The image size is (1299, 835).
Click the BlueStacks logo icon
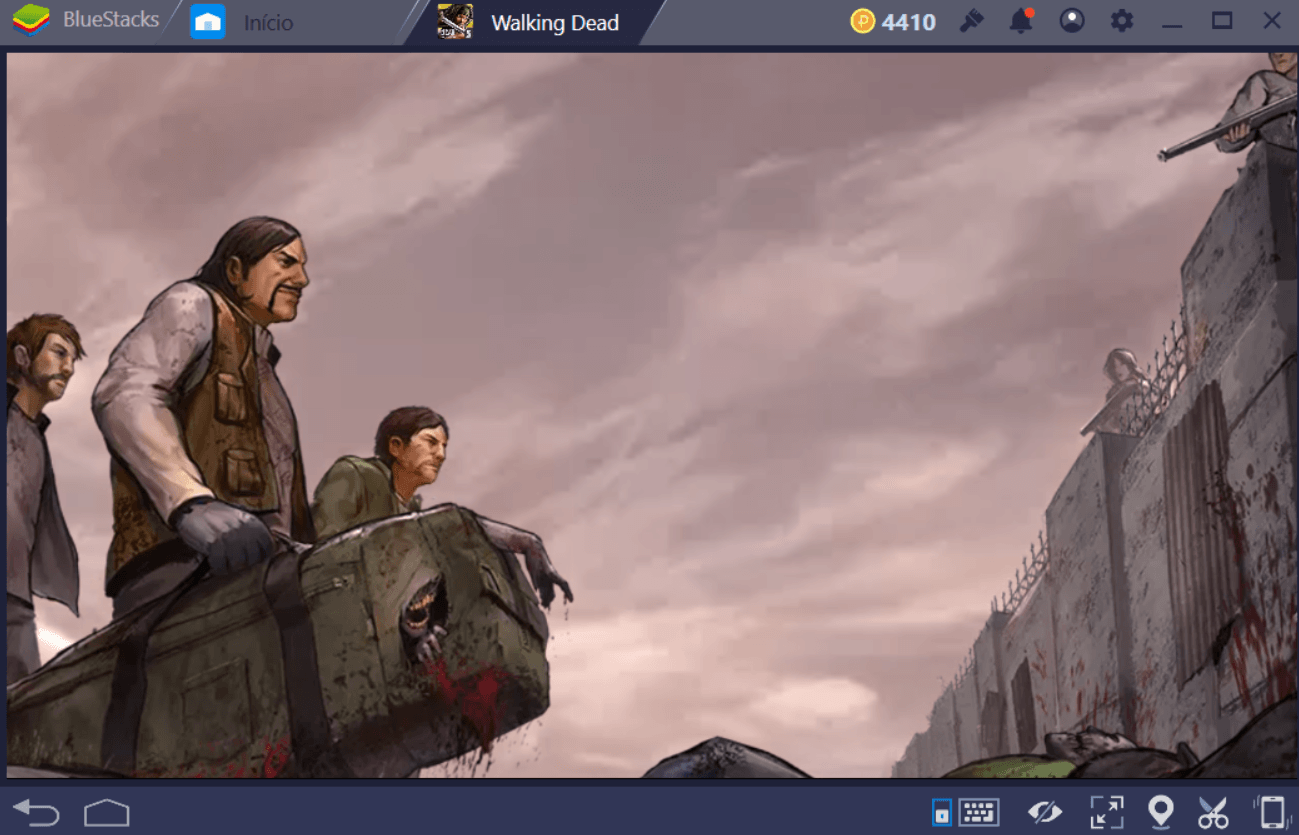(31, 21)
